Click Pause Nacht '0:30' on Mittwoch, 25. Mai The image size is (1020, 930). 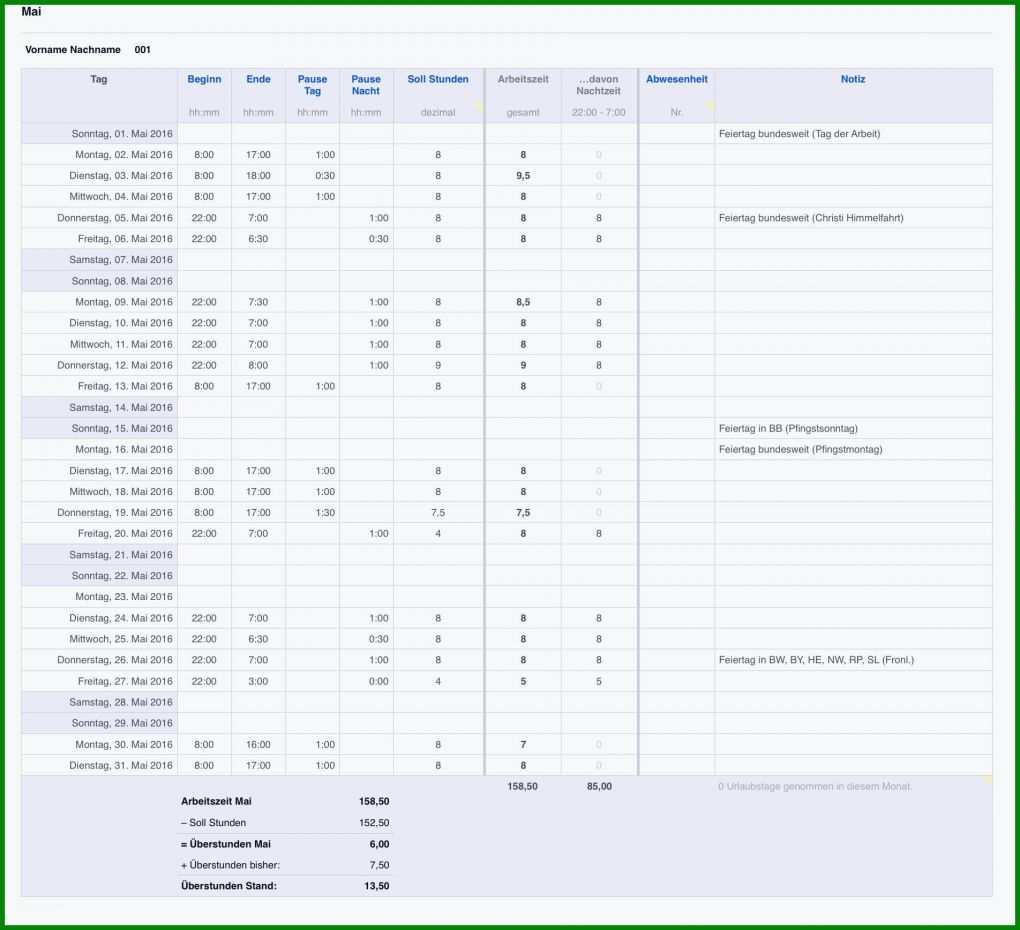(x=379, y=639)
